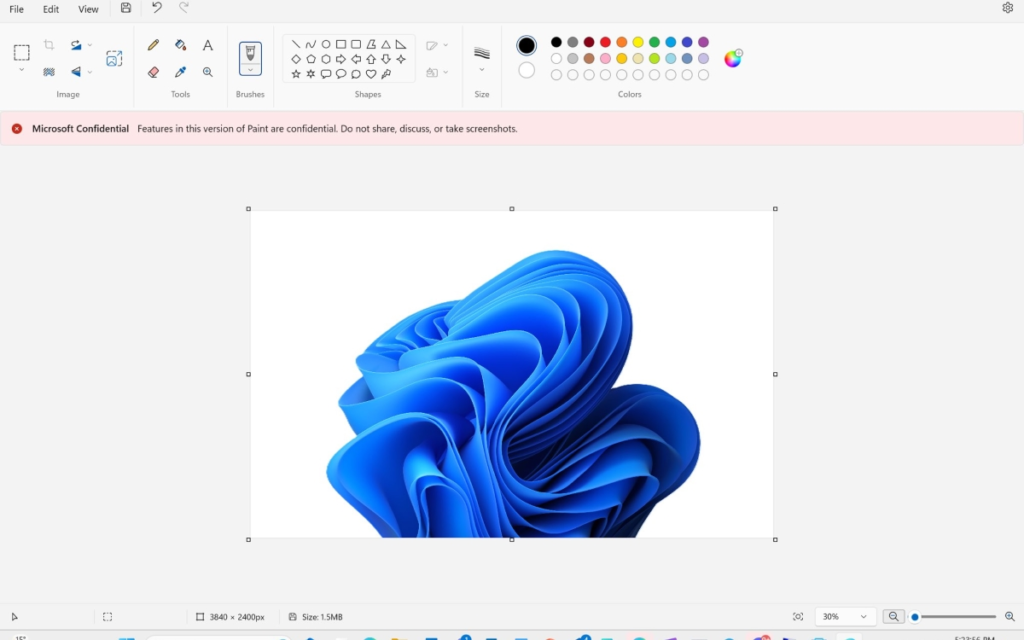Choose the Curve shape
1024x640 pixels.
click(311, 44)
